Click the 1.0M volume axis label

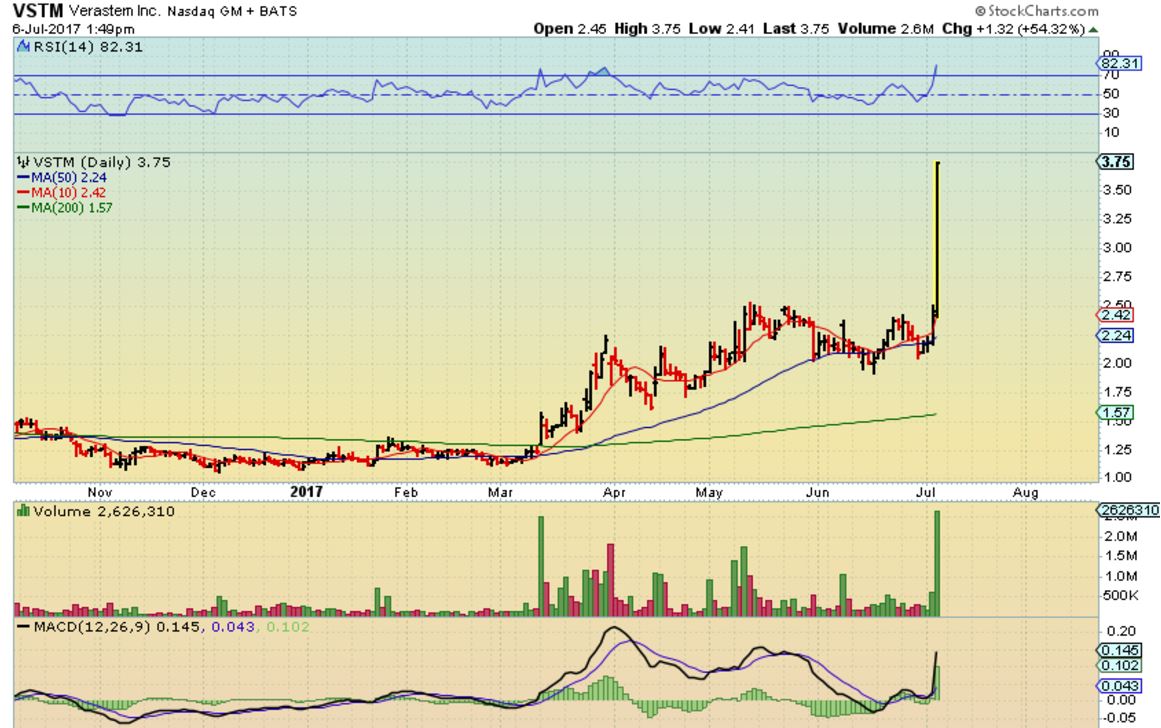coord(1120,576)
